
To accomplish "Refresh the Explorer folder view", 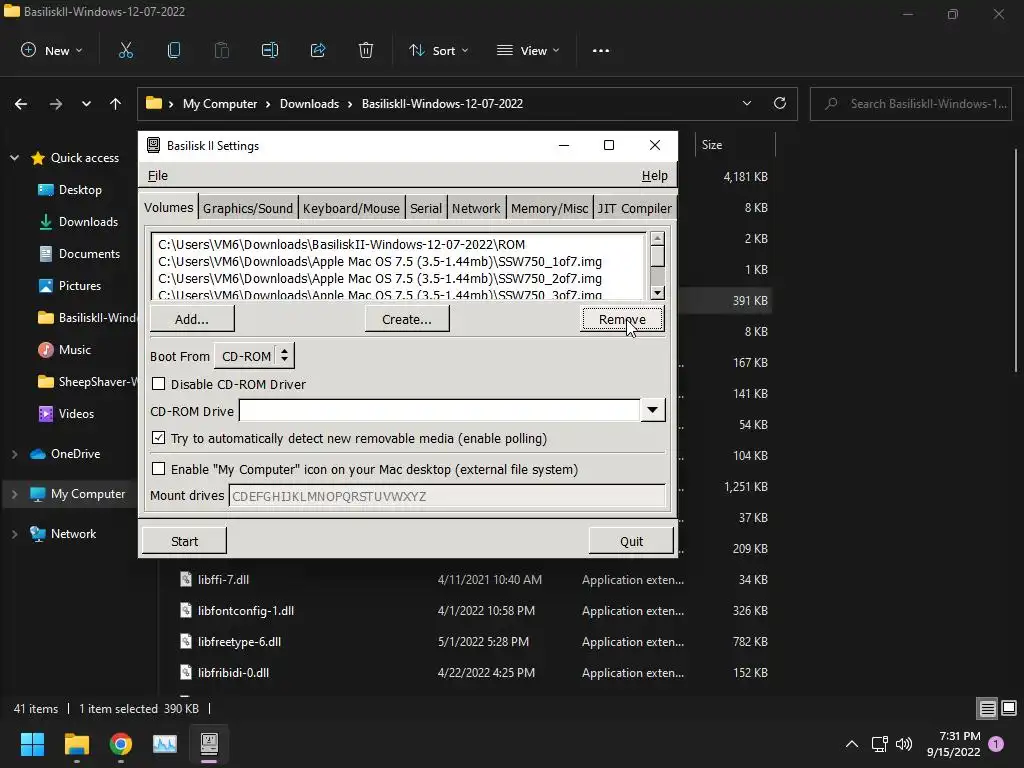I will point(780,103).
